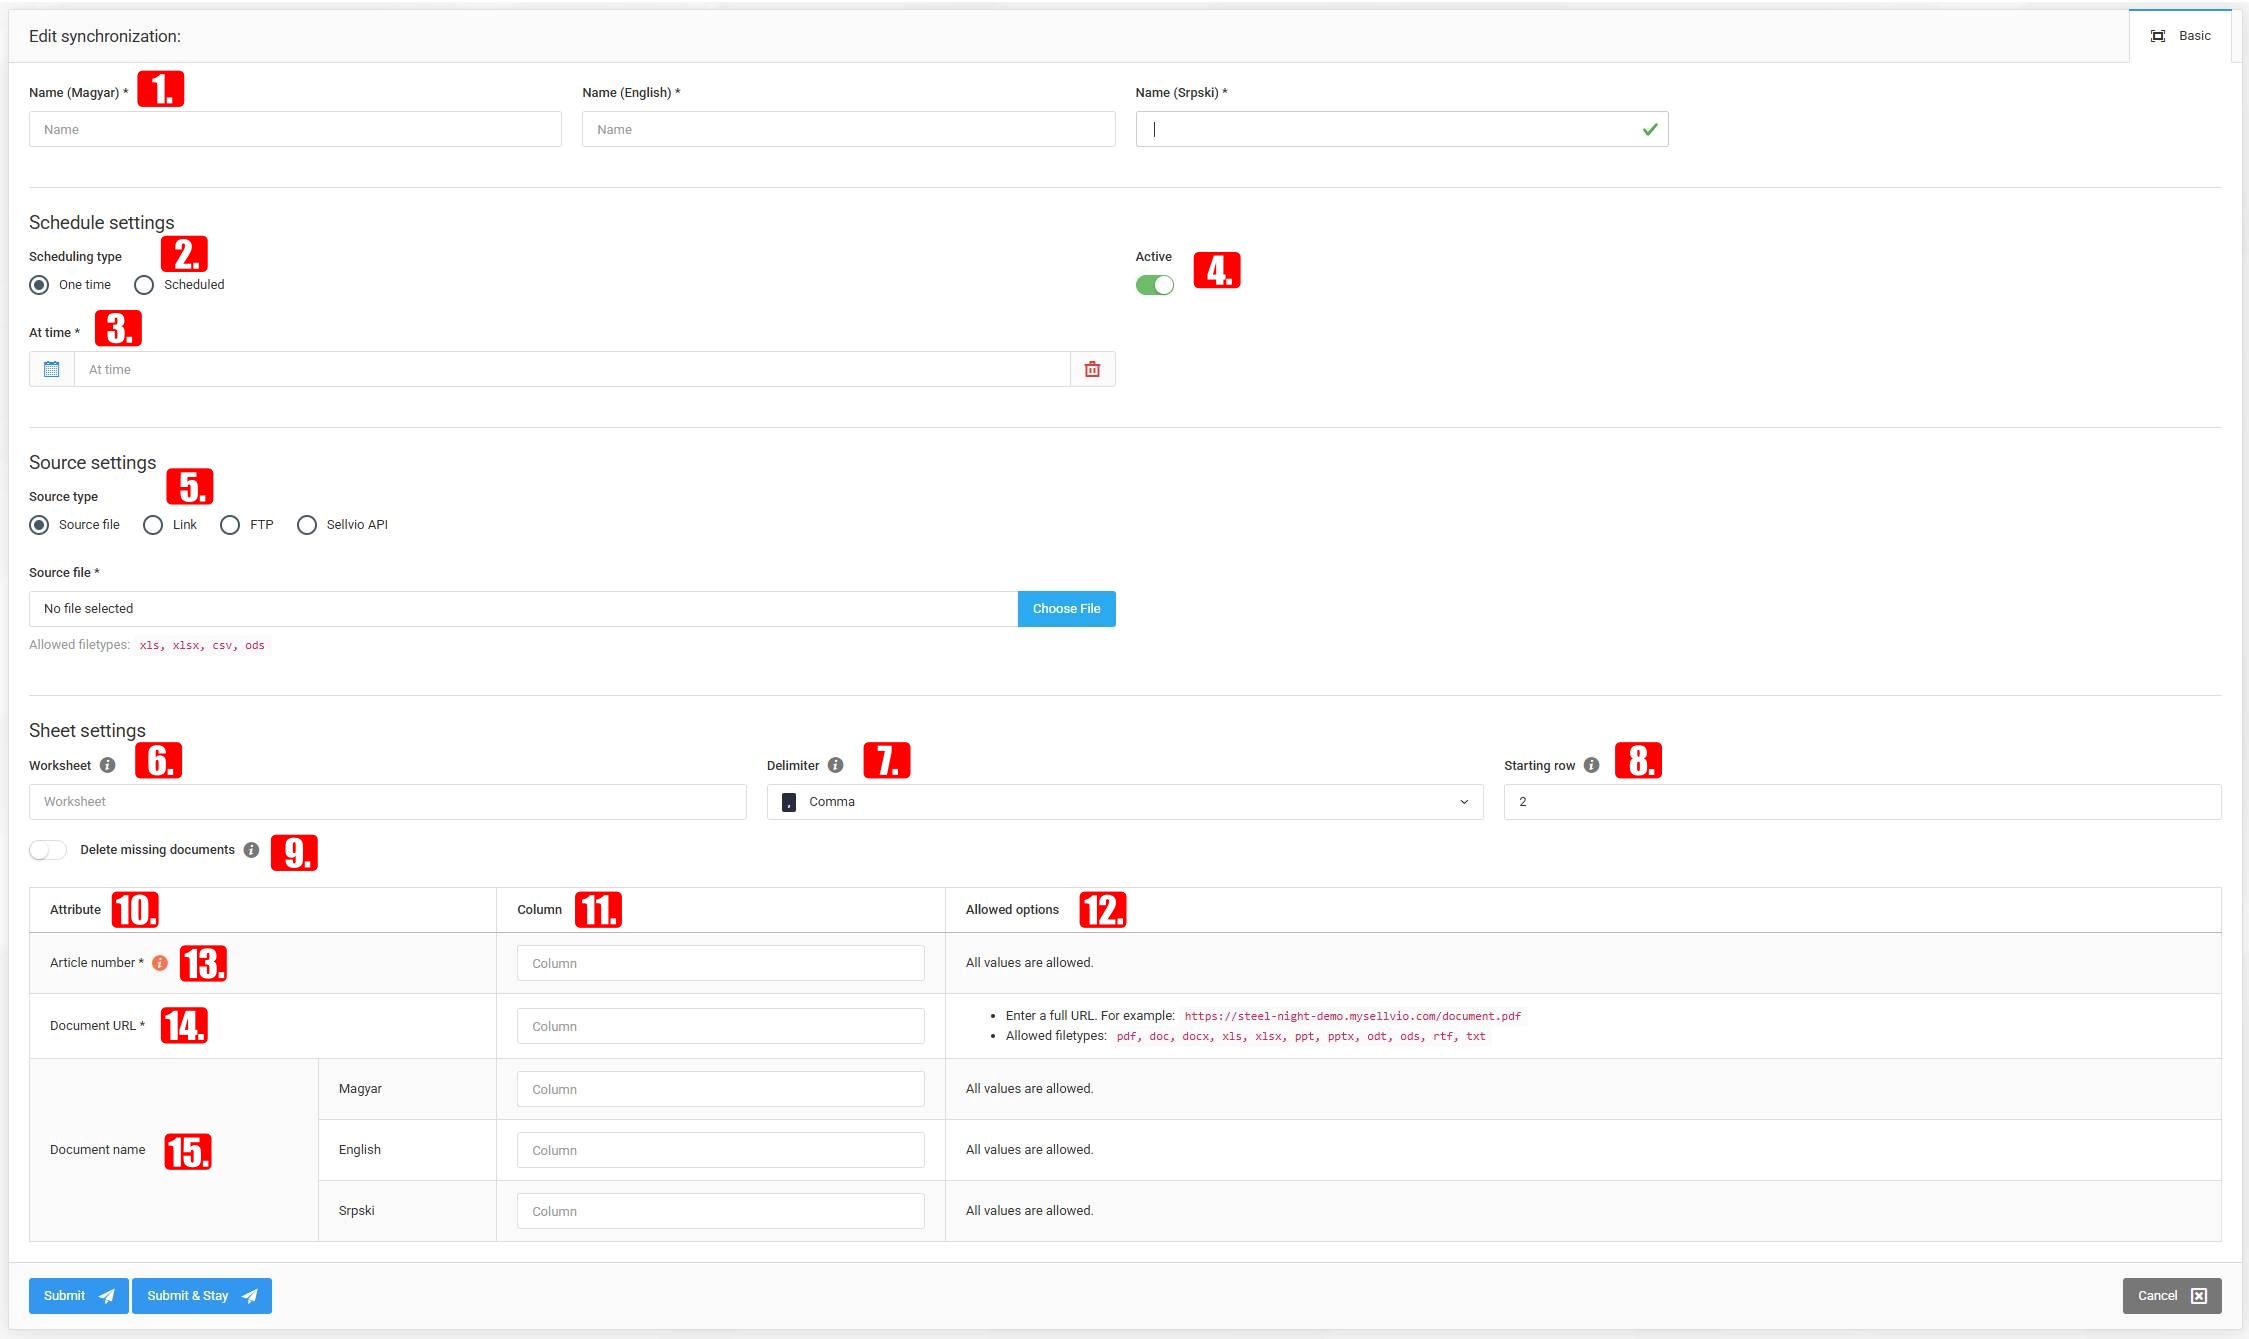Click the Article number Column field
Screen dimensions: 2249x1339
coord(721,963)
